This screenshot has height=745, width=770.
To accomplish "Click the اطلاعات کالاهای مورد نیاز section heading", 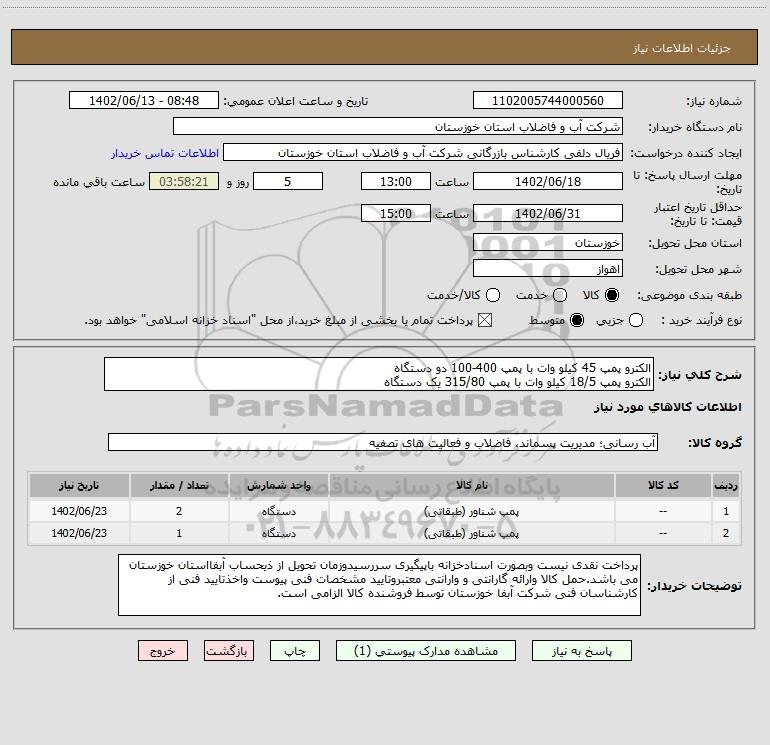I will tap(668, 407).
